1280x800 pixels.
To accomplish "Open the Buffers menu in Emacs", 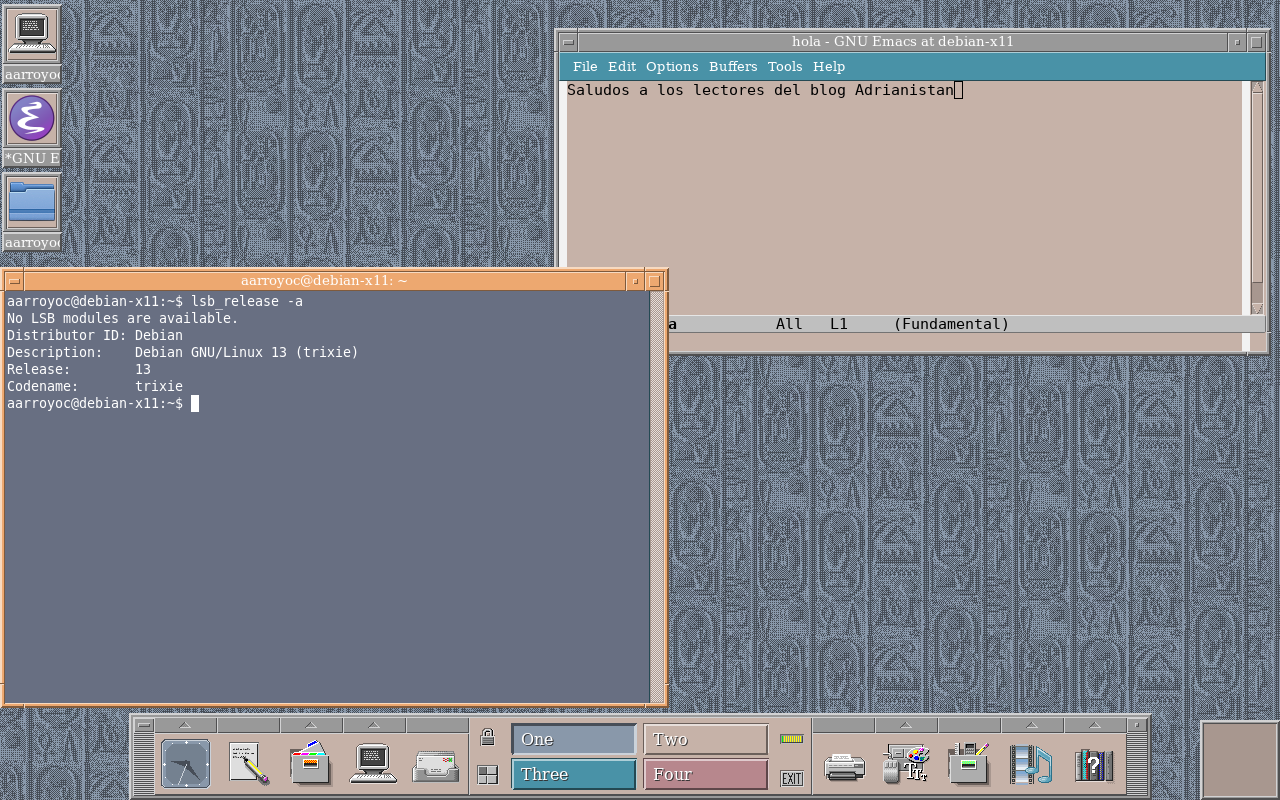I will click(733, 67).
